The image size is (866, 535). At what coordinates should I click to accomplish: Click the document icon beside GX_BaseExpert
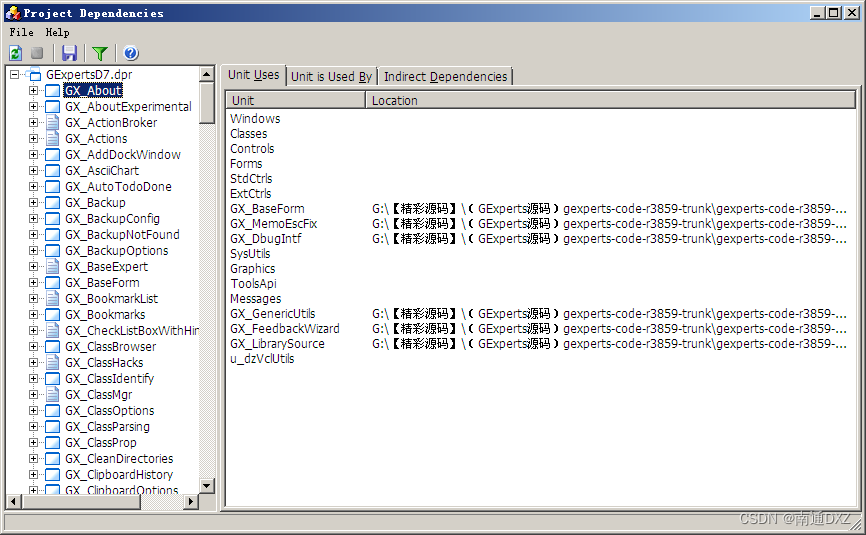click(x=52, y=267)
